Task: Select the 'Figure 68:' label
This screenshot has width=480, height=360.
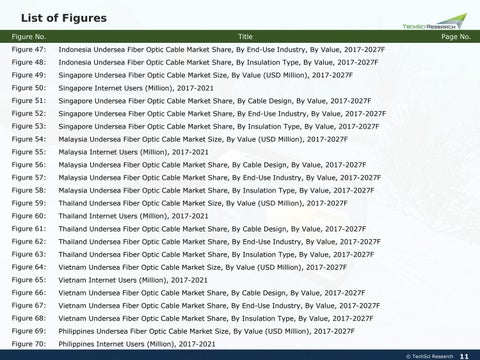Action: [29, 318]
